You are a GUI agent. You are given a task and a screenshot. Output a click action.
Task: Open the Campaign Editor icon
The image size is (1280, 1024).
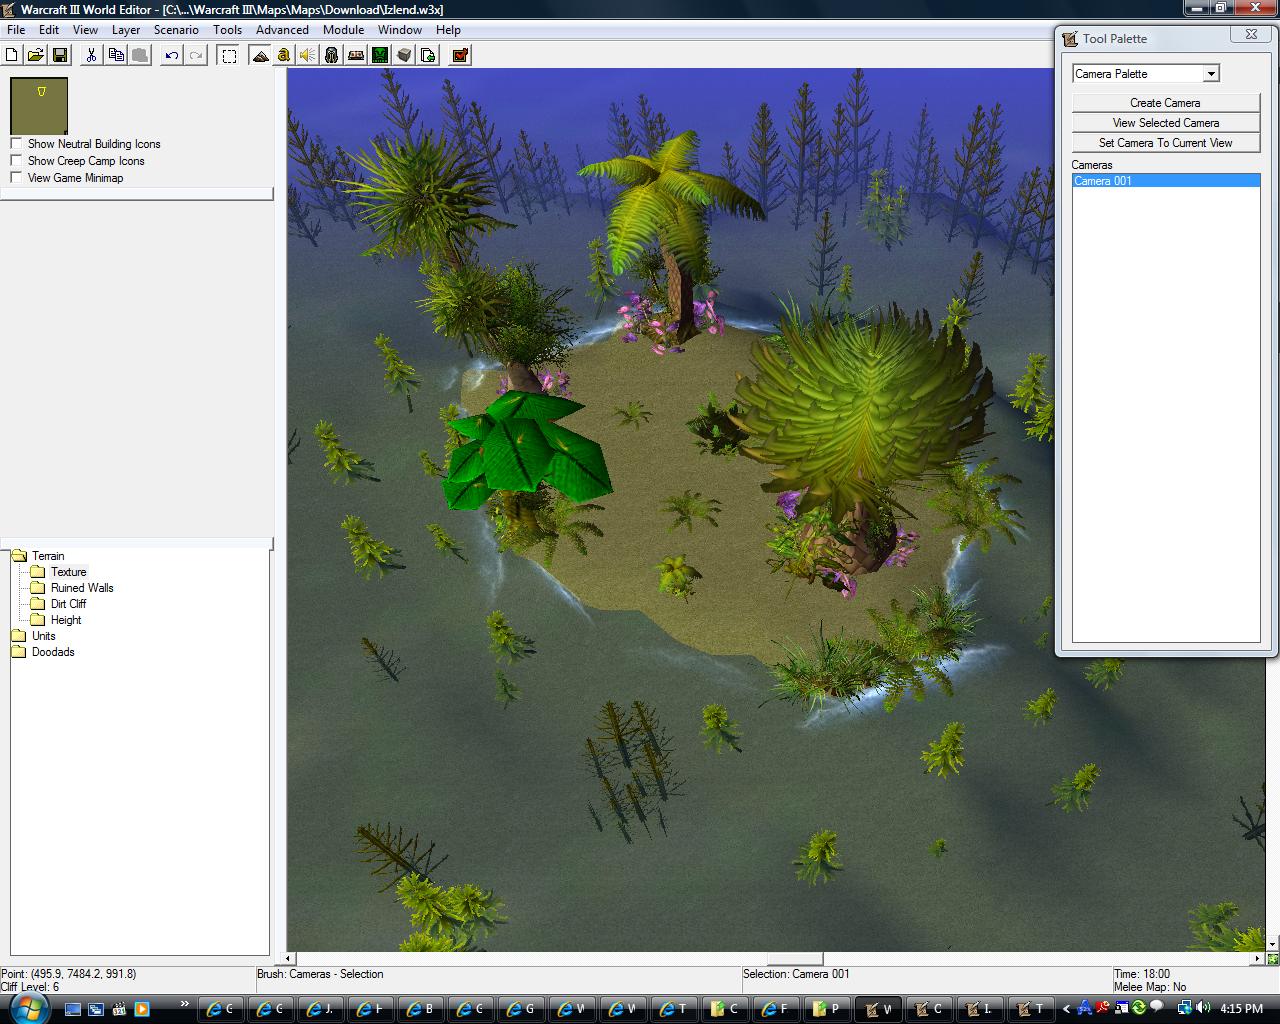pos(356,55)
